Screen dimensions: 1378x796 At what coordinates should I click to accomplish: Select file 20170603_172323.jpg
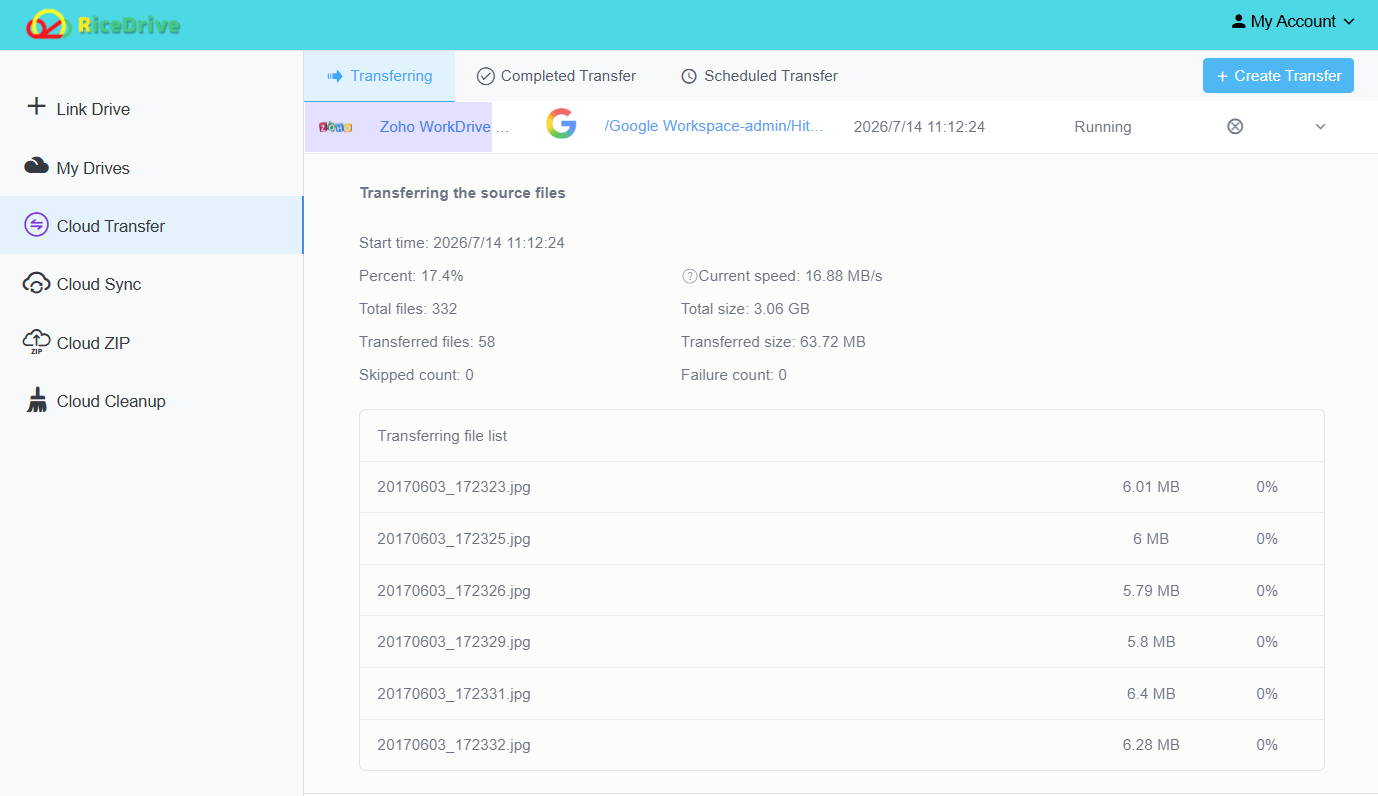point(454,487)
